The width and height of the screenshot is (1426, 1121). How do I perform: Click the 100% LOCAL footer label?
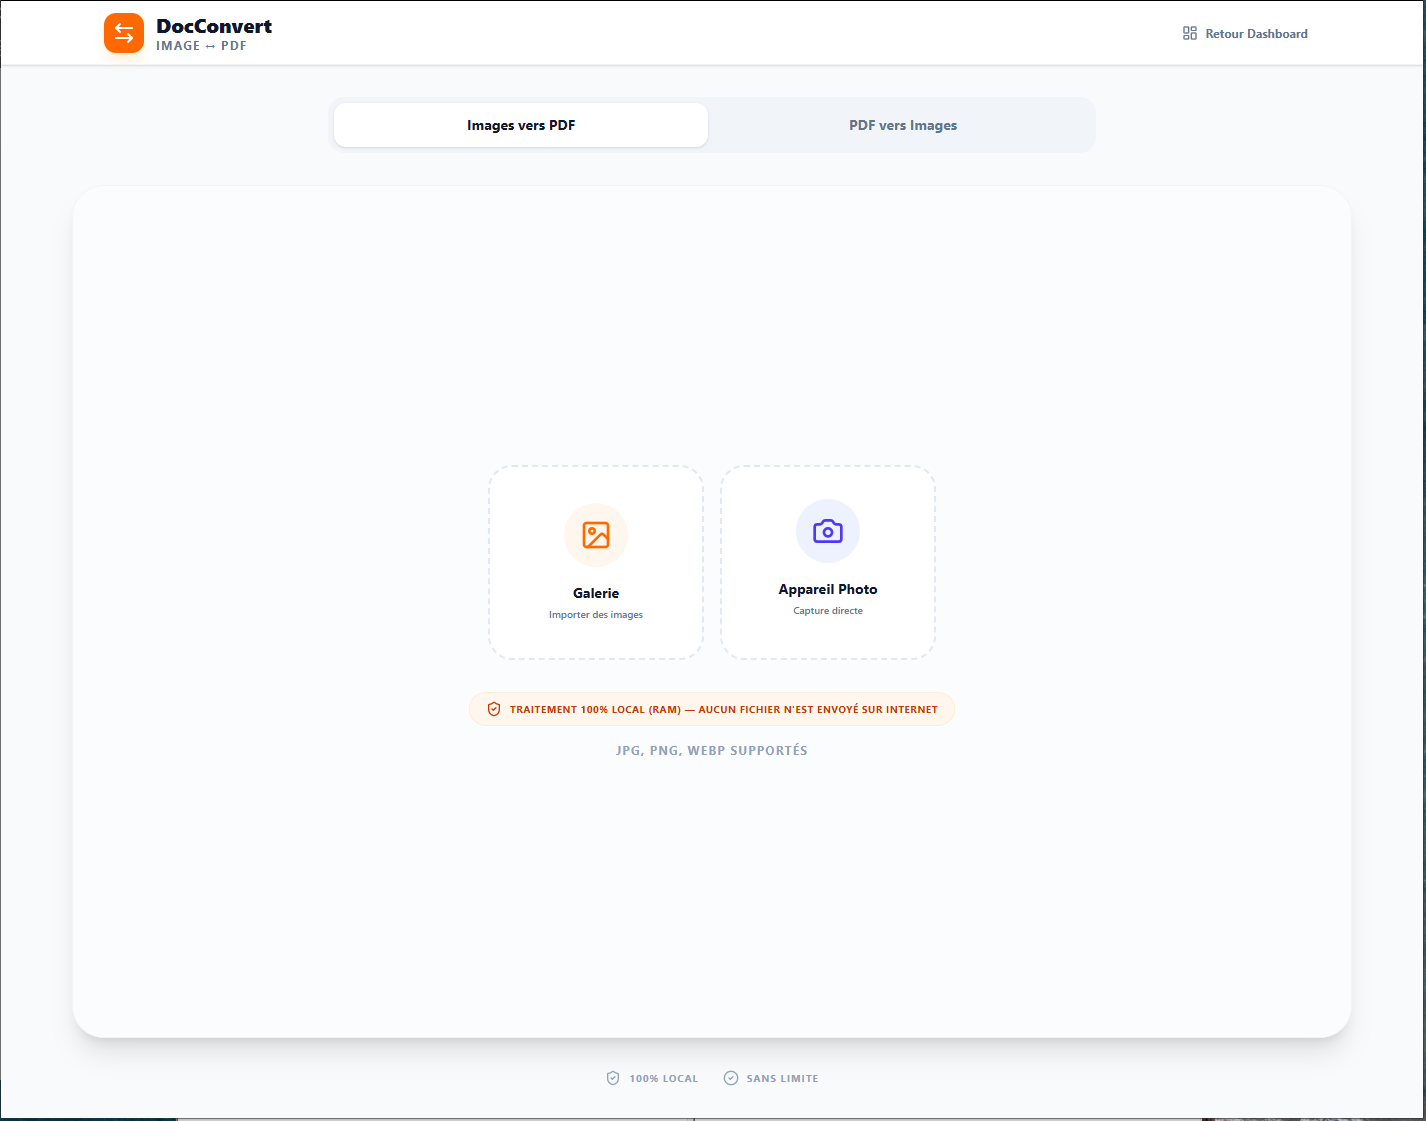(x=663, y=1078)
